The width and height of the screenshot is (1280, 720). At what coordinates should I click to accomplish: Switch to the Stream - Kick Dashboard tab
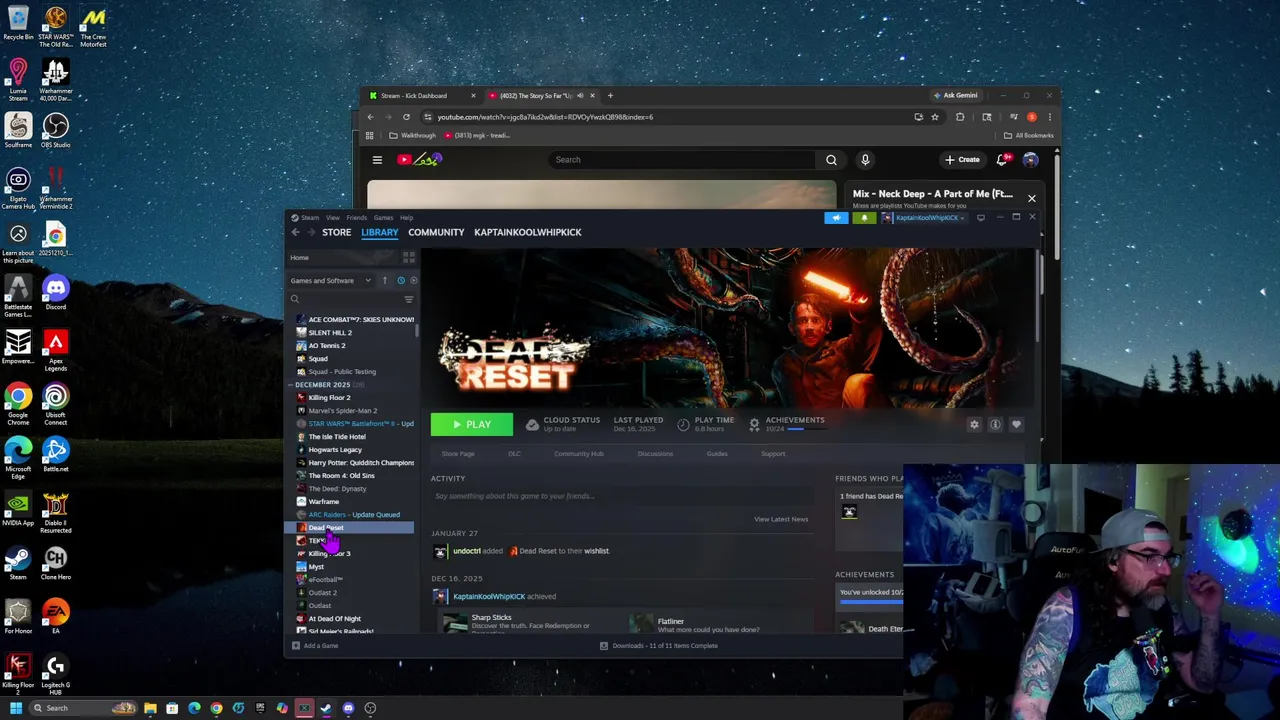click(422, 96)
